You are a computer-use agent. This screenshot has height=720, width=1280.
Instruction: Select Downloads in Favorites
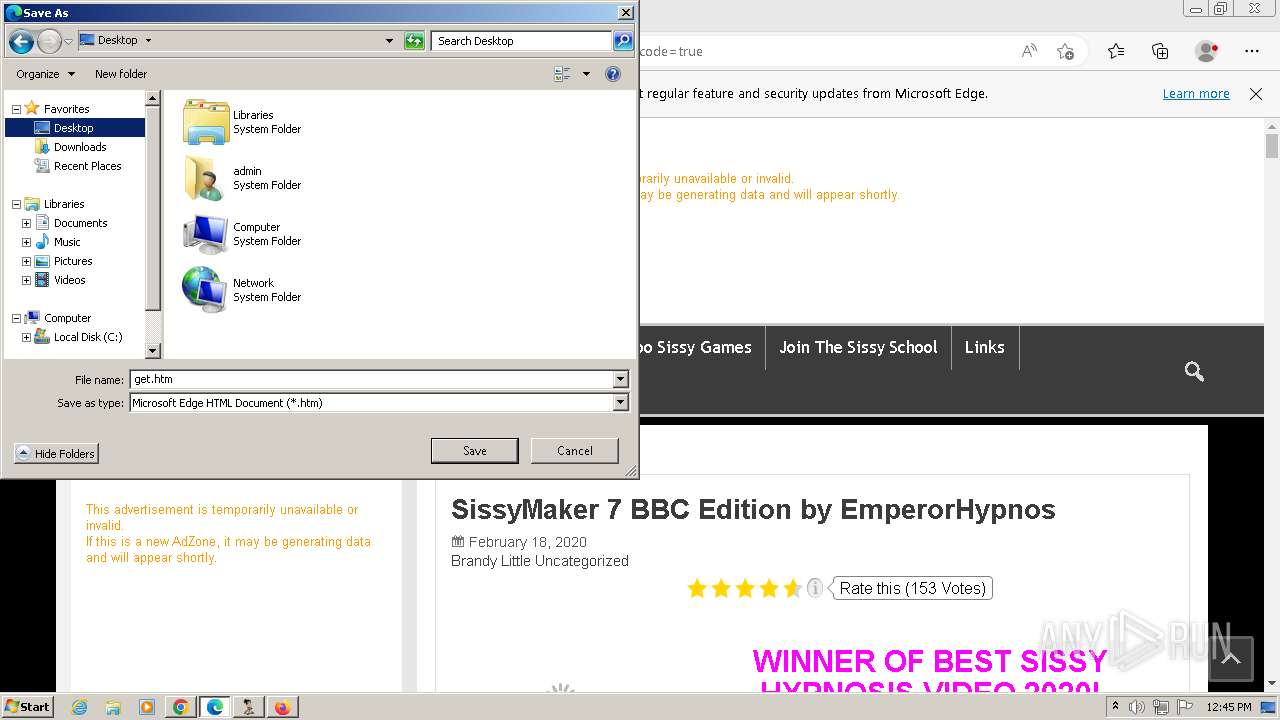coord(80,147)
